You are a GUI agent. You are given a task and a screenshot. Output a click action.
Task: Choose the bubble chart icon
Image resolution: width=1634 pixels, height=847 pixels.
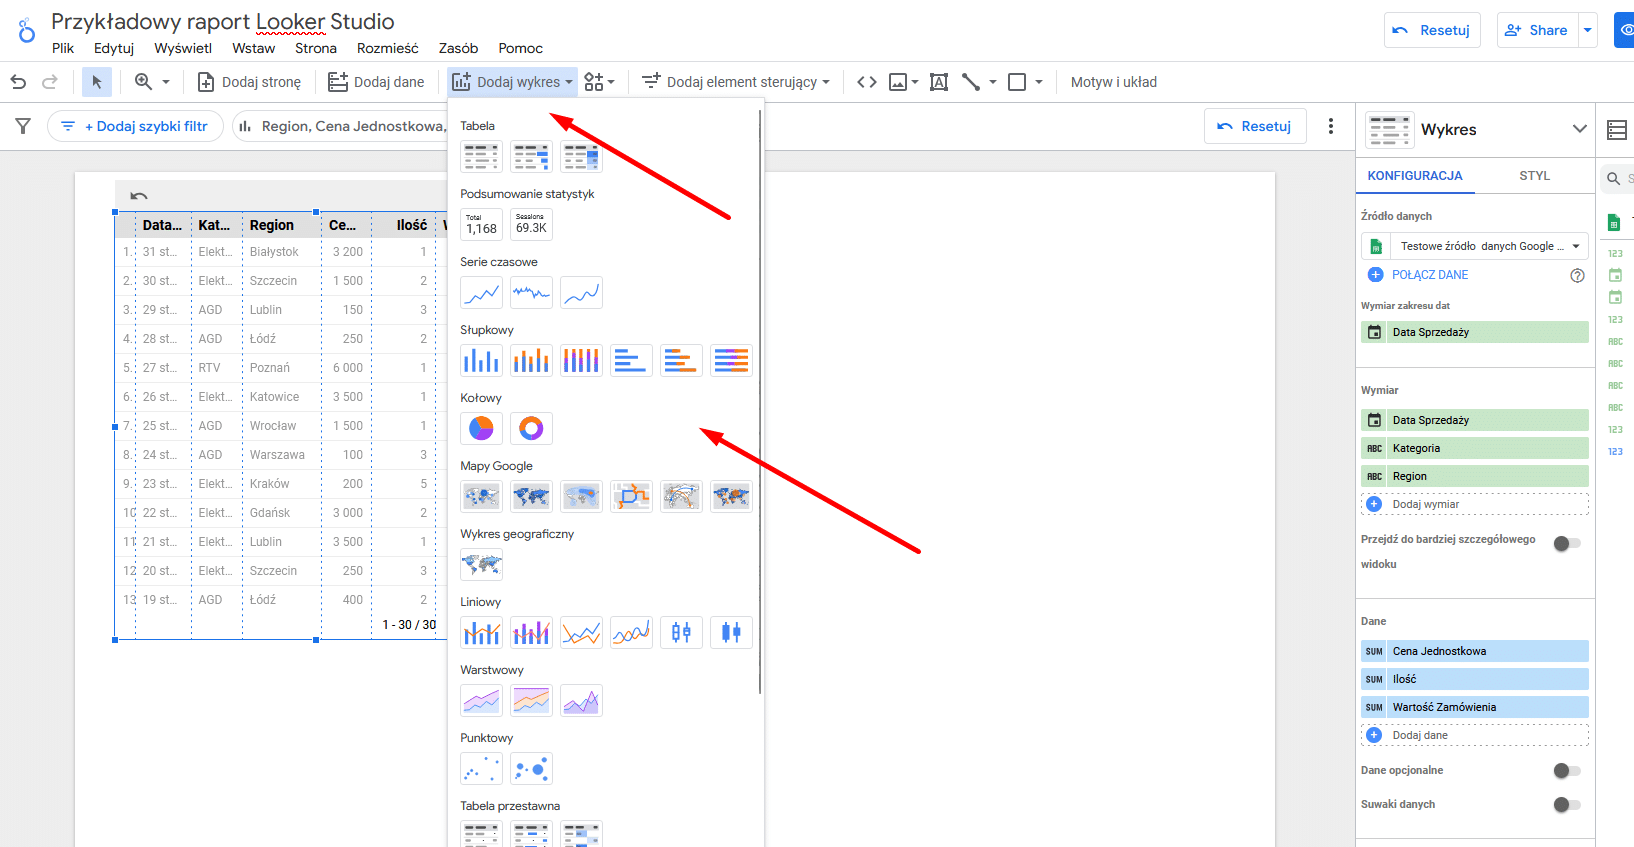click(x=531, y=768)
